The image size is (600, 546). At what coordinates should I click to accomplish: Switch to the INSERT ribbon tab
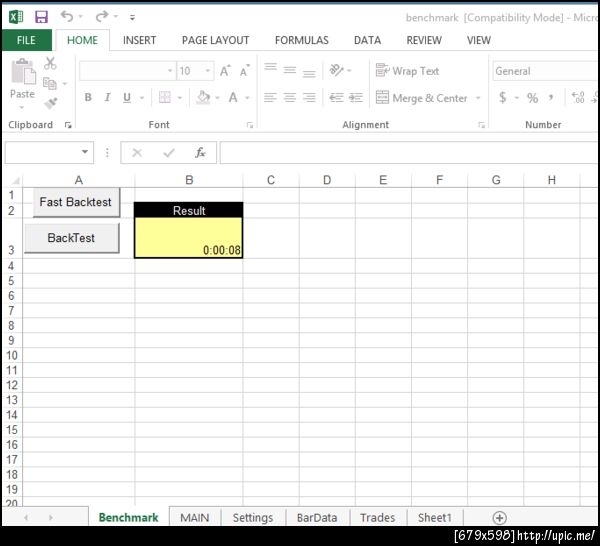(139, 40)
